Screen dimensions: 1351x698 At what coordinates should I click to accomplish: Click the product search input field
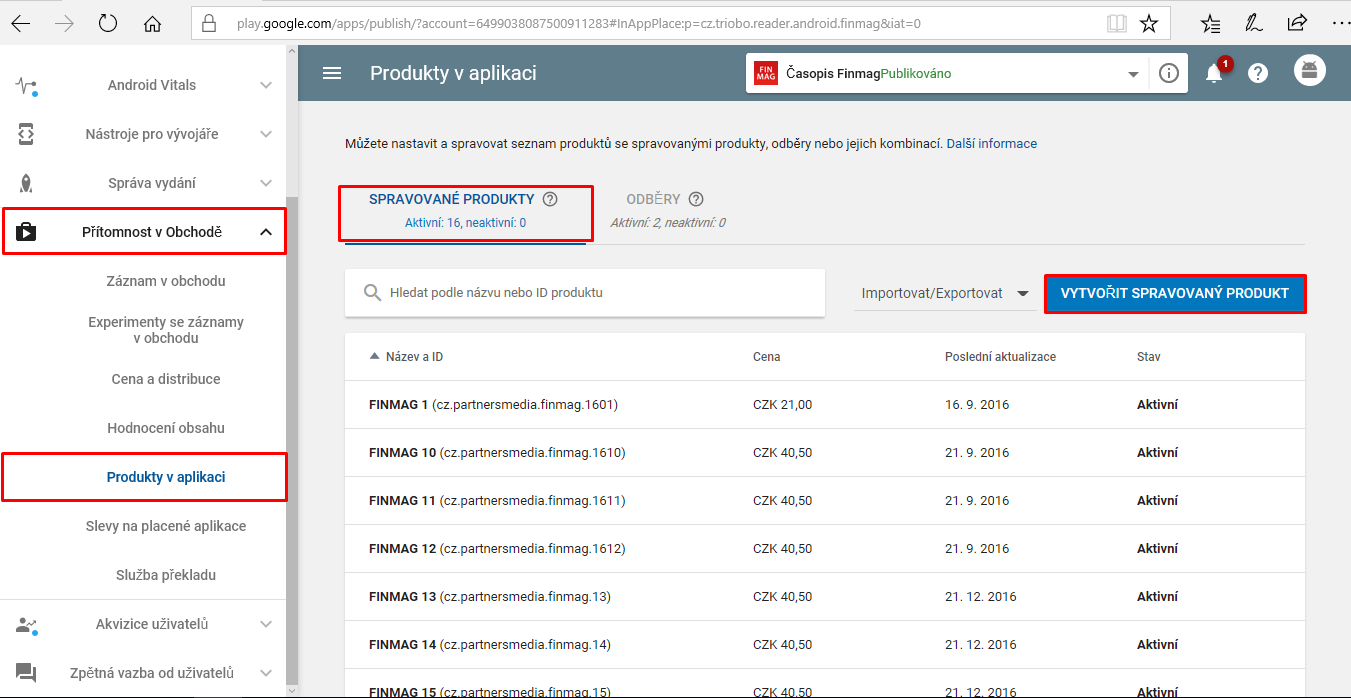pyautogui.click(x=585, y=293)
